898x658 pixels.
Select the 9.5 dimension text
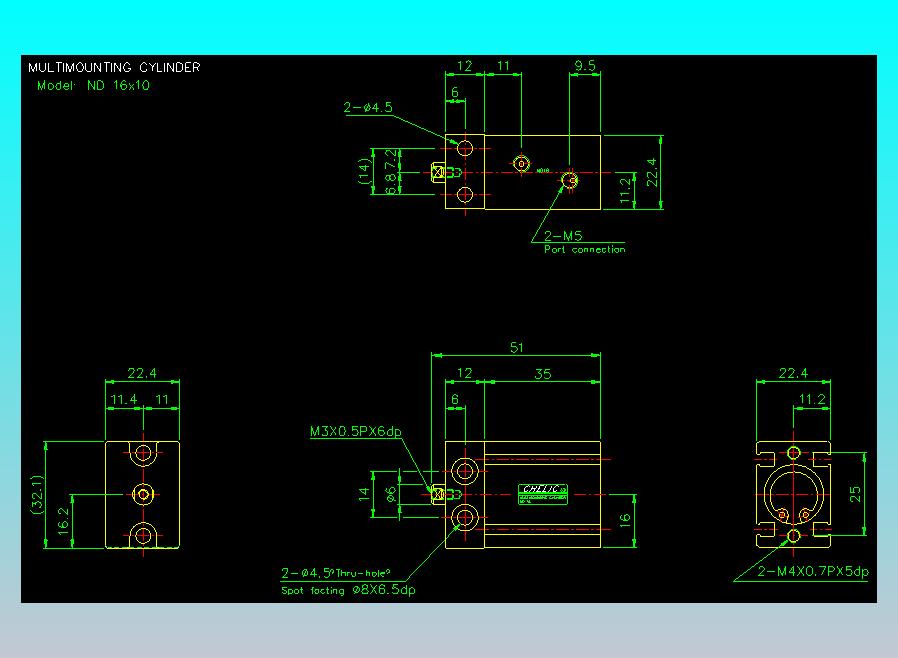[585, 66]
